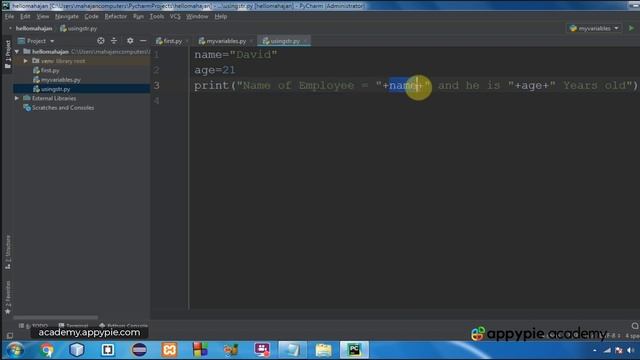Viewport: 640px width, 360px height.
Task: Open the Navigate menu
Action: coord(67,16)
